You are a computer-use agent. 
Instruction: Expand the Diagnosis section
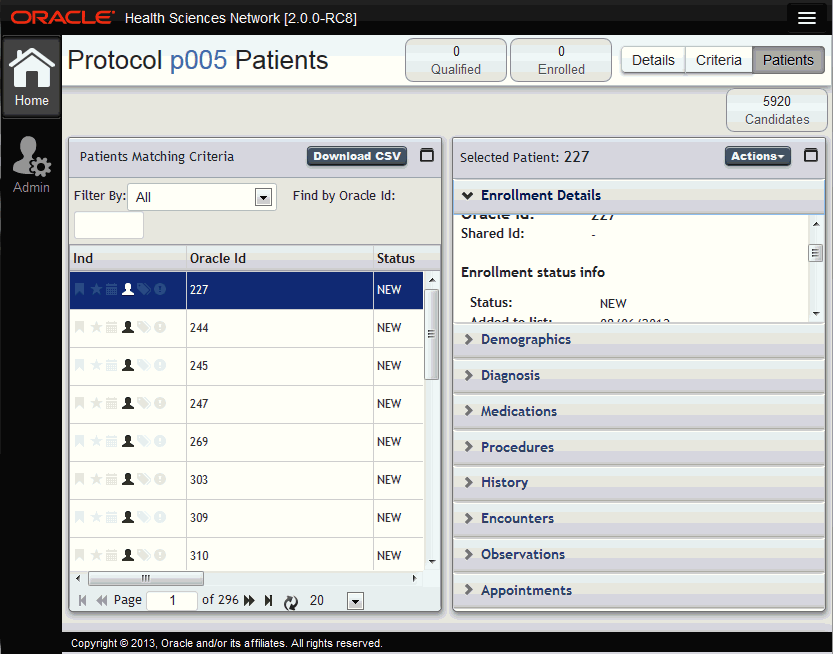pyautogui.click(x=639, y=376)
